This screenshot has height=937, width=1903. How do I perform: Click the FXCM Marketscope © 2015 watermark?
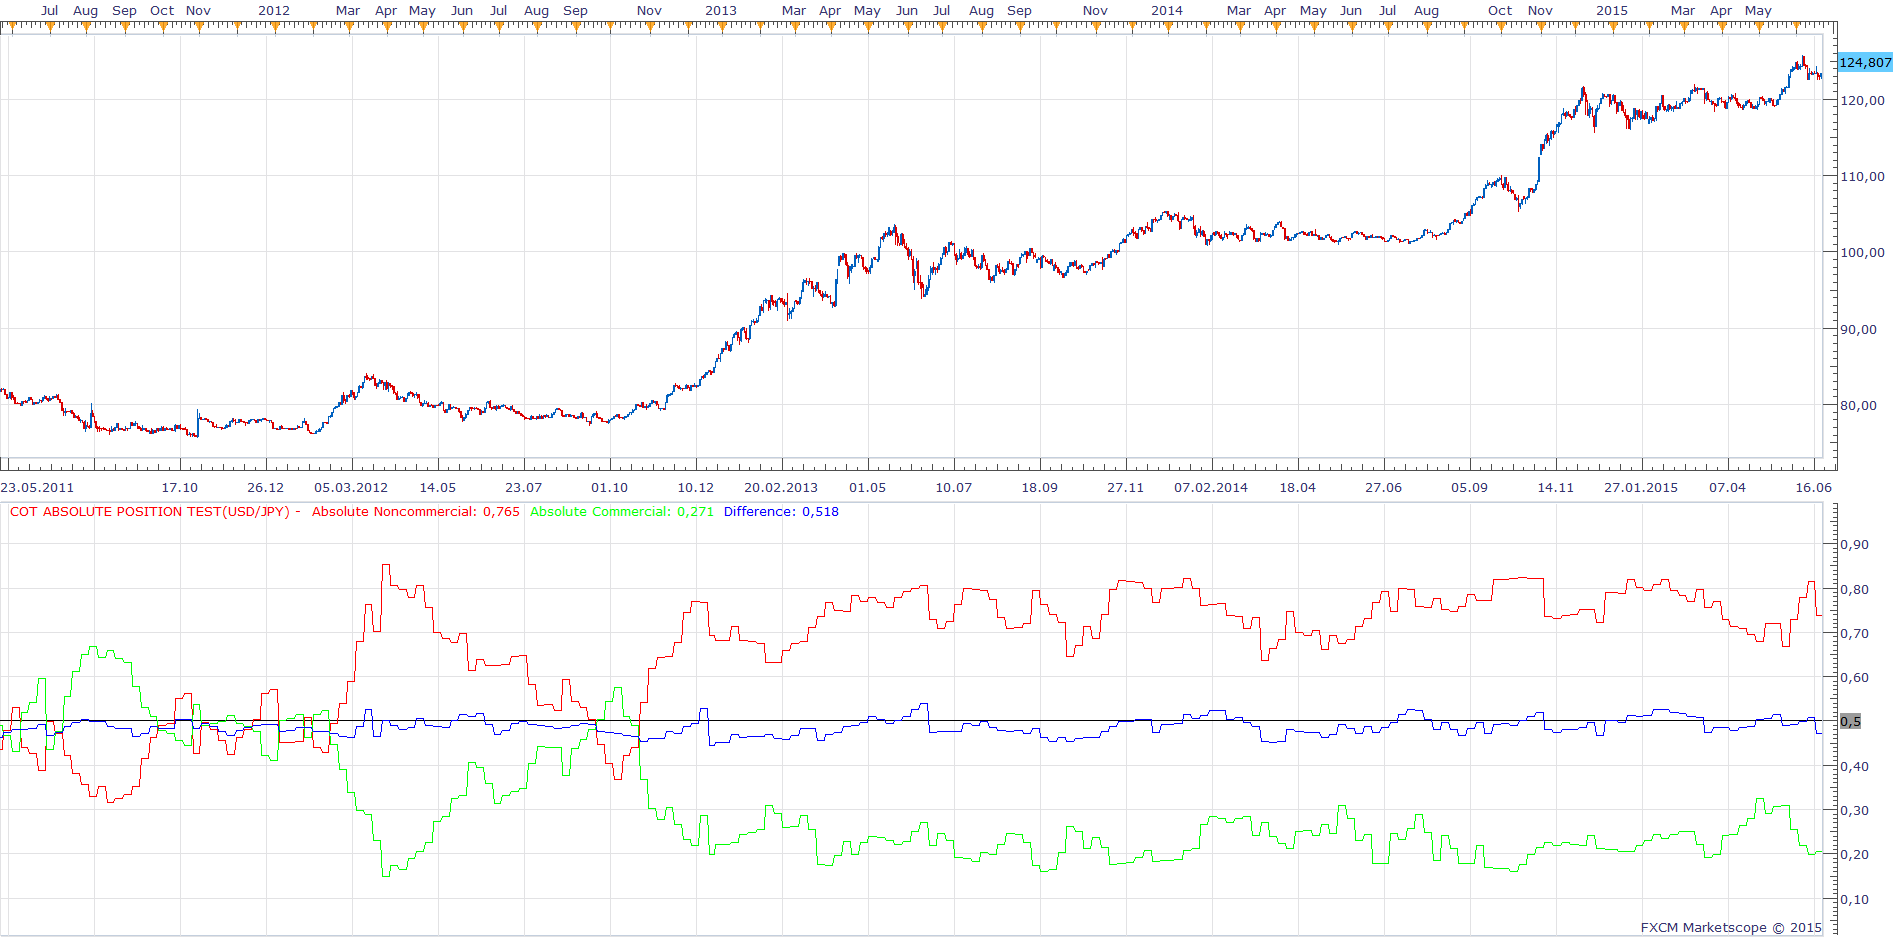tap(1731, 927)
